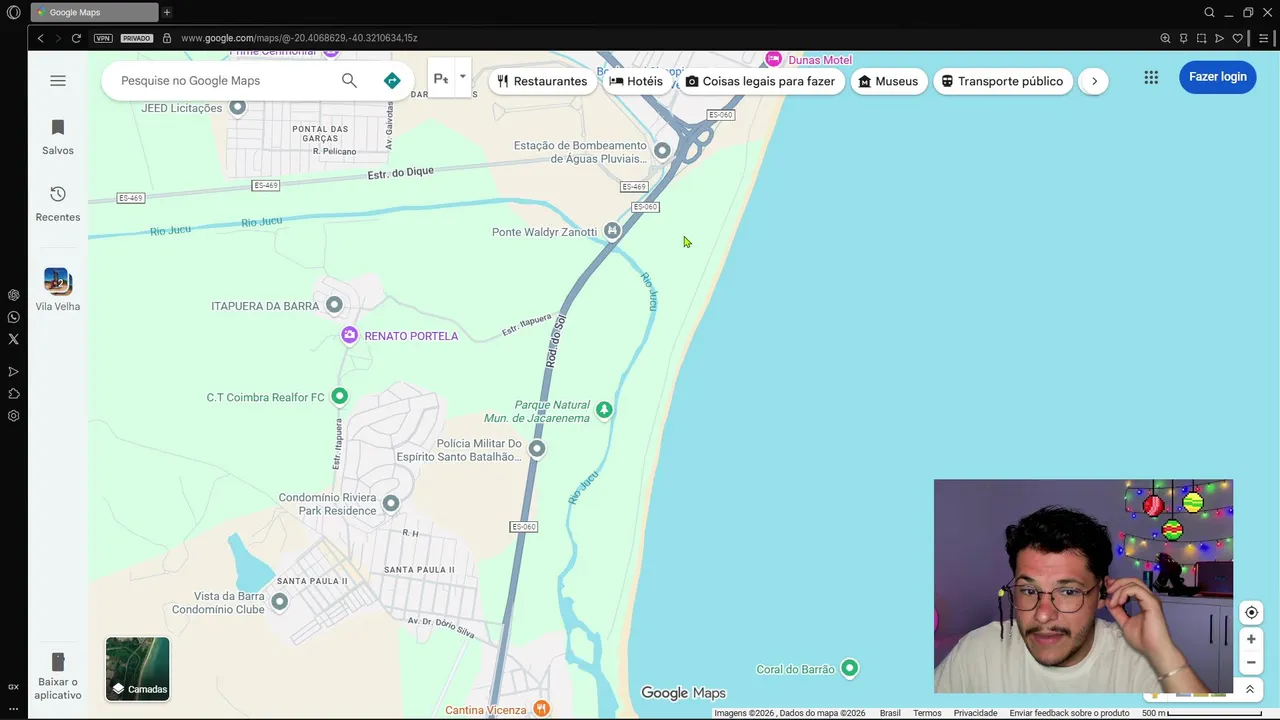Screen dimensions: 1280x720
Task: Click the Rod. do Sol road label
Action: point(555,340)
